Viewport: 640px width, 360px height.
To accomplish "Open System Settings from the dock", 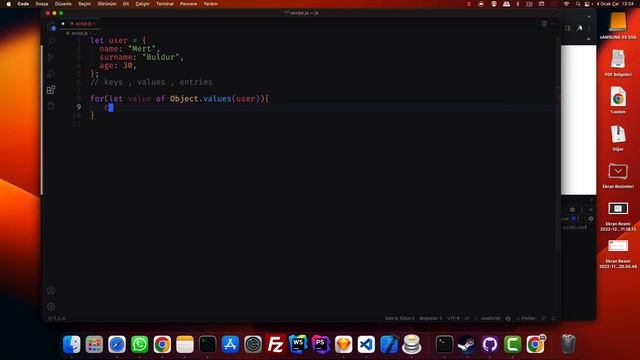I will [x=253, y=344].
